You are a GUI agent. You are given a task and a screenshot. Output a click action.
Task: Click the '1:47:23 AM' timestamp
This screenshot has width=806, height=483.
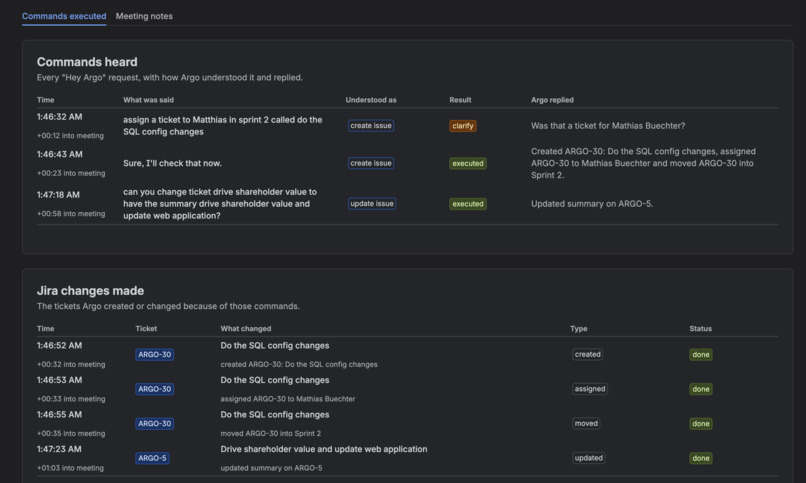pos(59,449)
